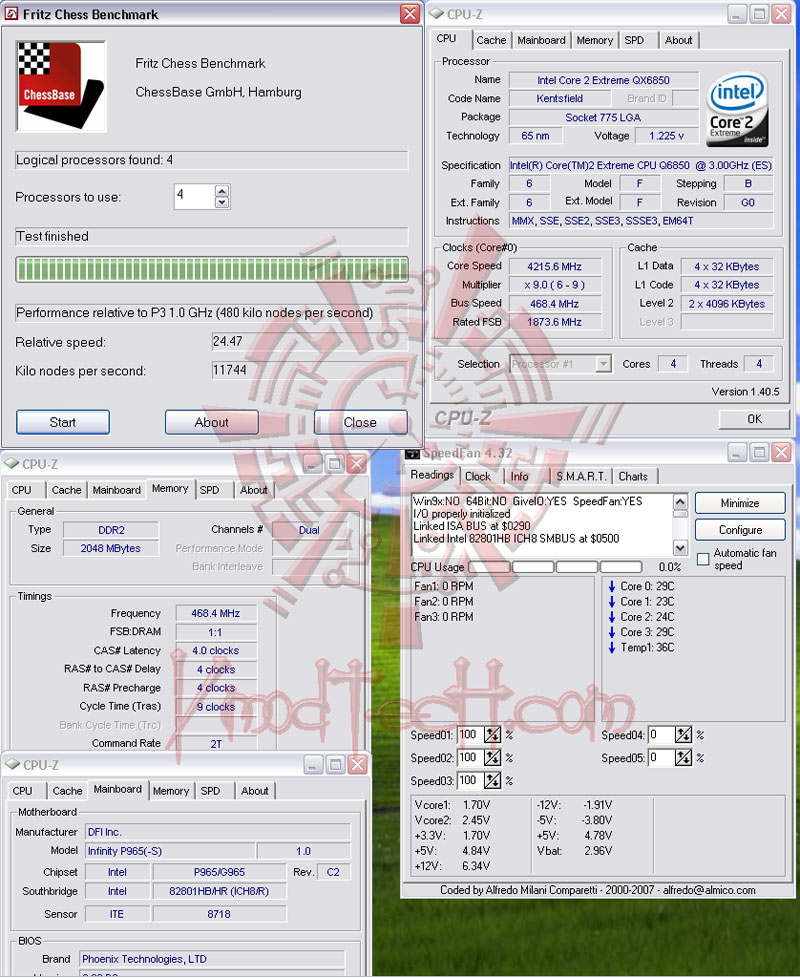
Task: Click Close button in Fritz Chess Benchmark
Action: click(x=360, y=422)
